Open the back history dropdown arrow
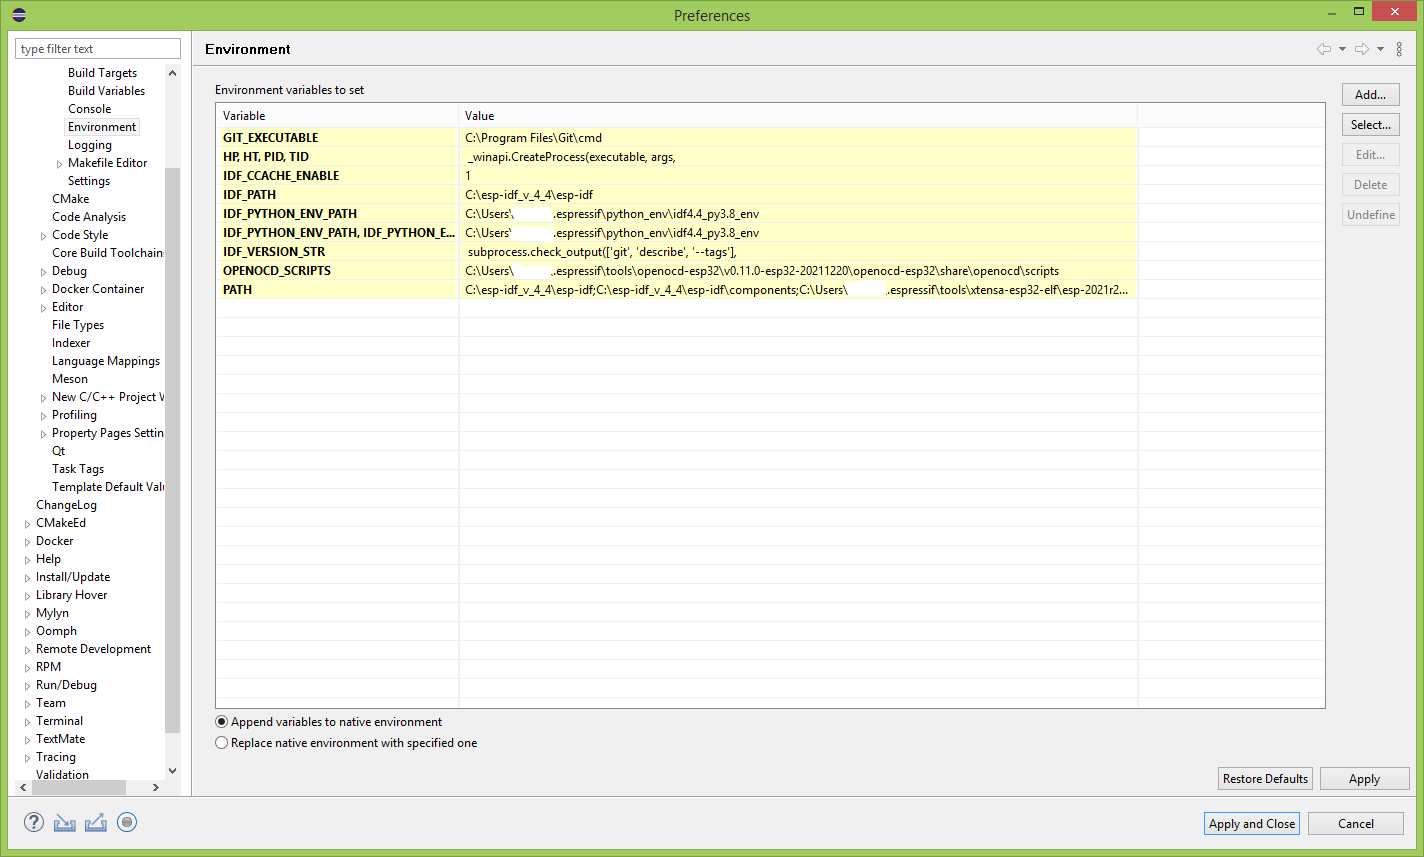Screen dimensions: 1424x857 1342,49
